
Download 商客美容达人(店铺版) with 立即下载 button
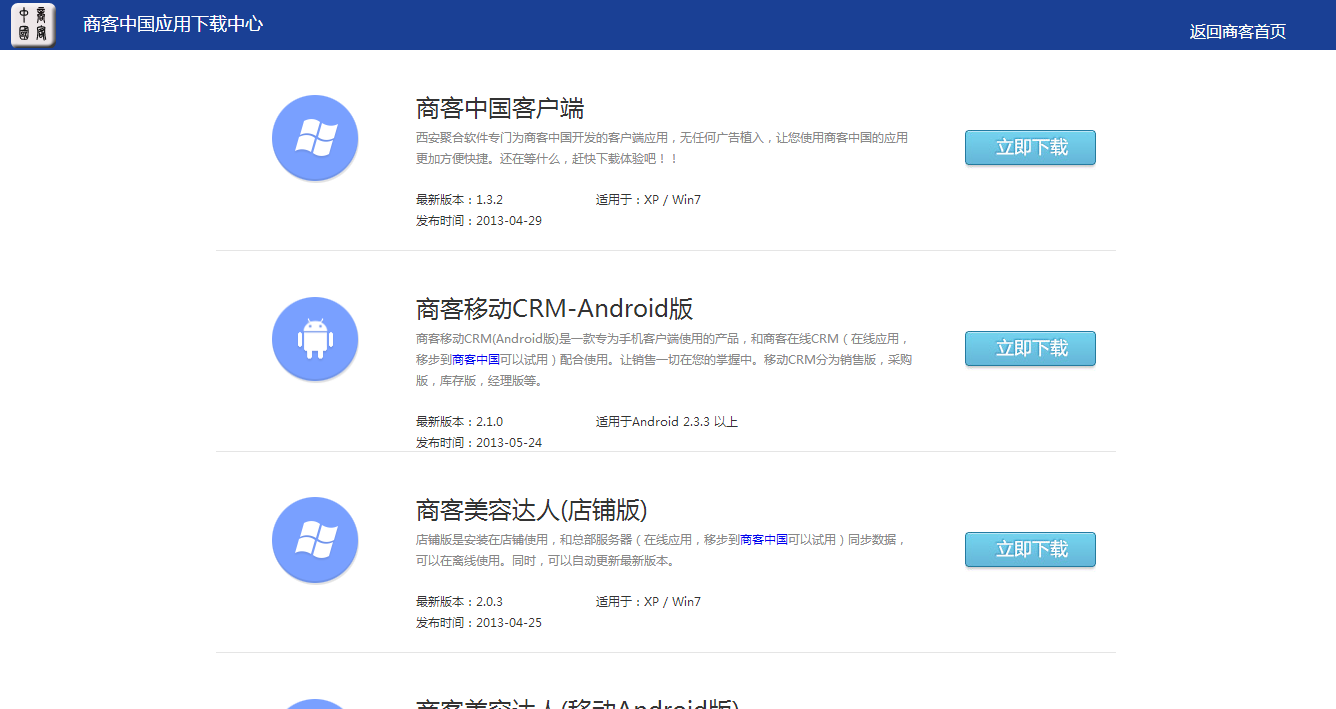[x=1030, y=549]
